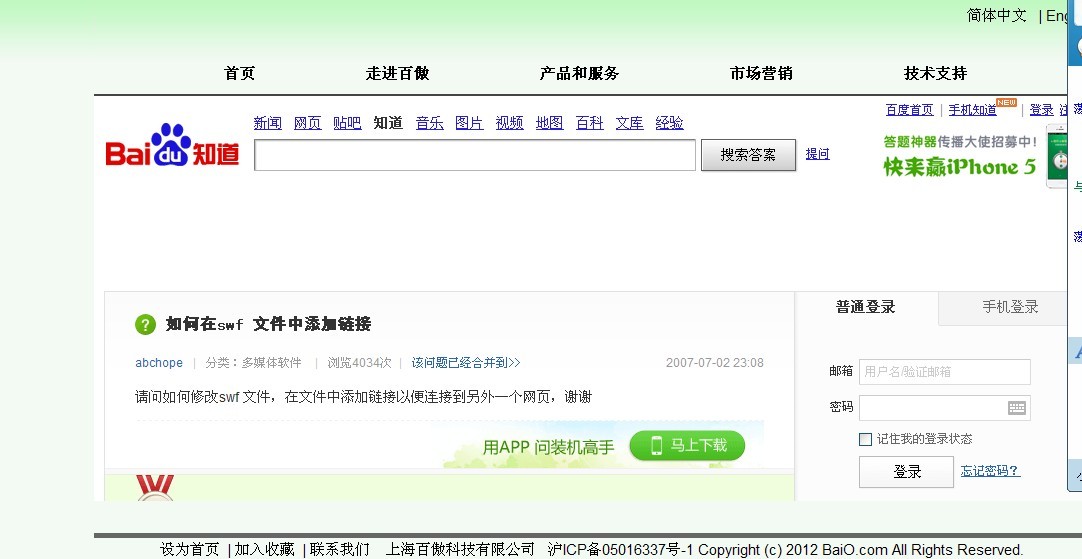Select the 普通登录 tab
Screen dimensions: 1082x559
coord(866,307)
